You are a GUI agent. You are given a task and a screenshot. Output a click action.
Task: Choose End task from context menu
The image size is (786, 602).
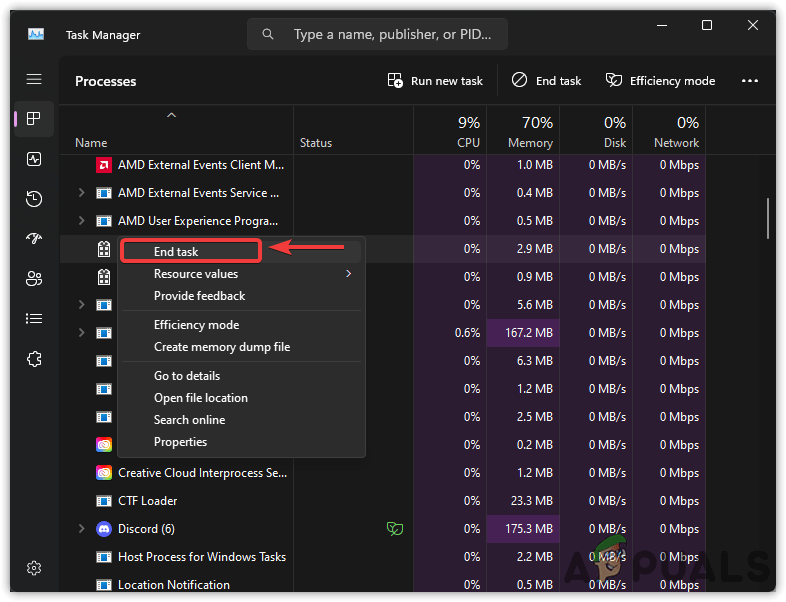[x=241, y=251]
